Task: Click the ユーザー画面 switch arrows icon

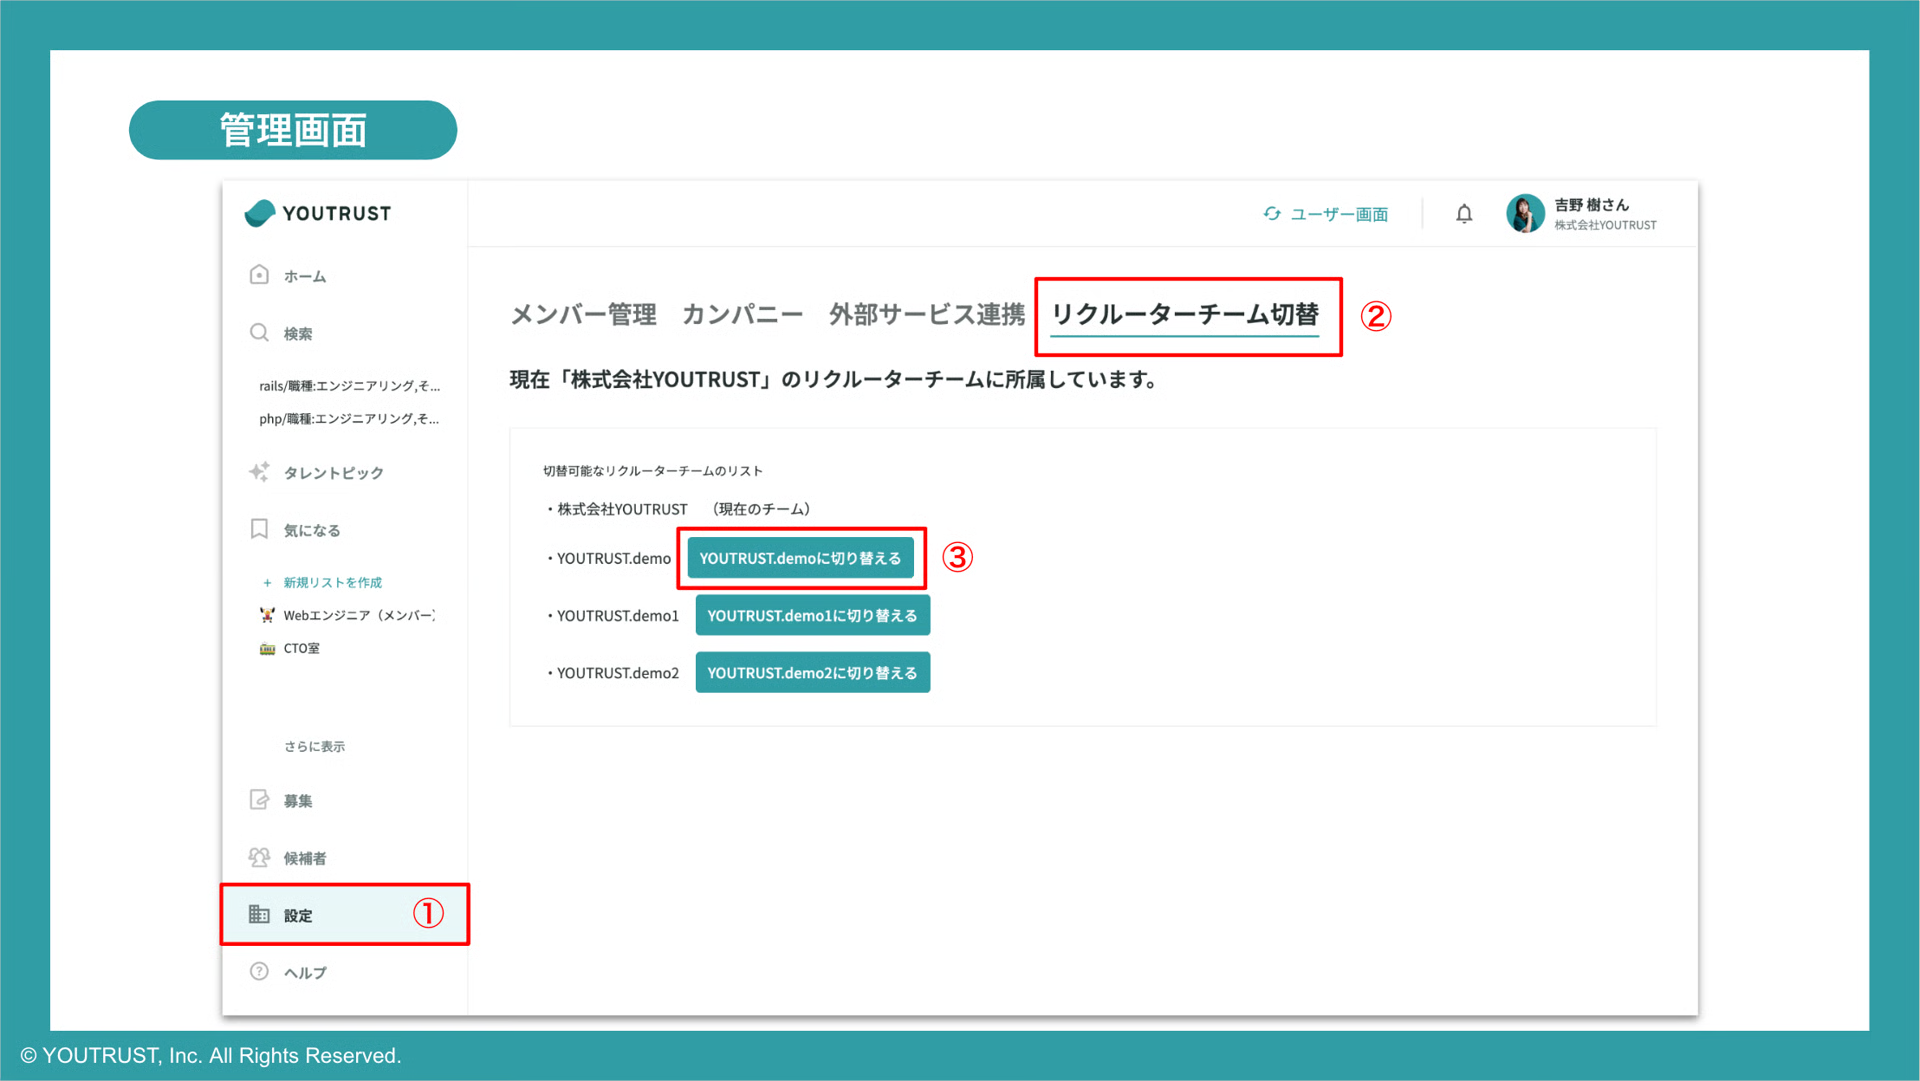Action: (x=1272, y=214)
